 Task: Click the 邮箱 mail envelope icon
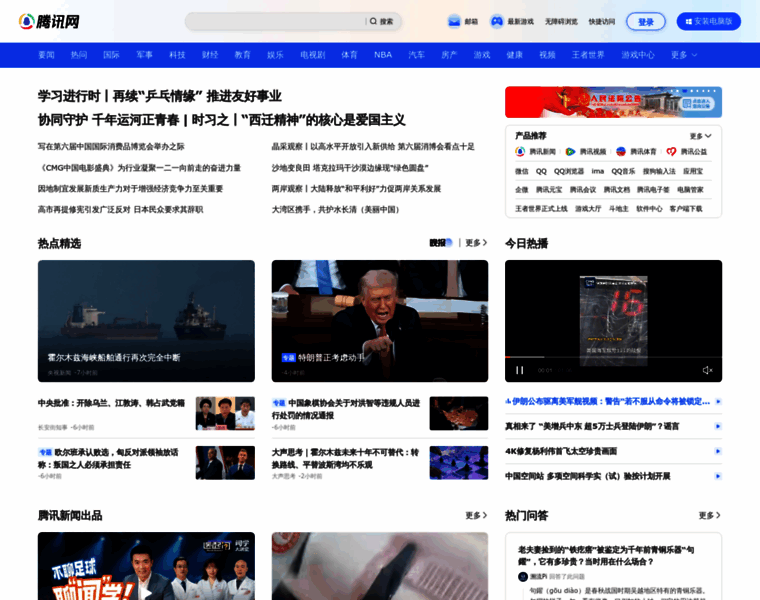[454, 21]
